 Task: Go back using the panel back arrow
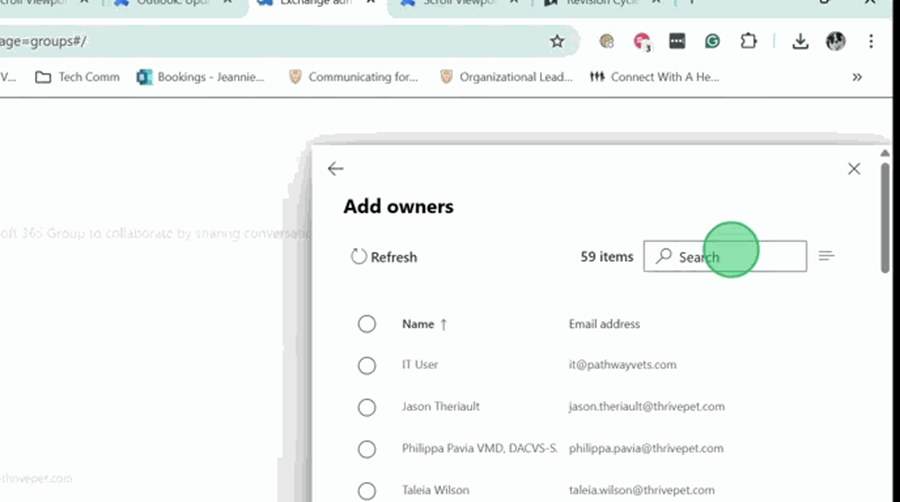click(x=336, y=169)
